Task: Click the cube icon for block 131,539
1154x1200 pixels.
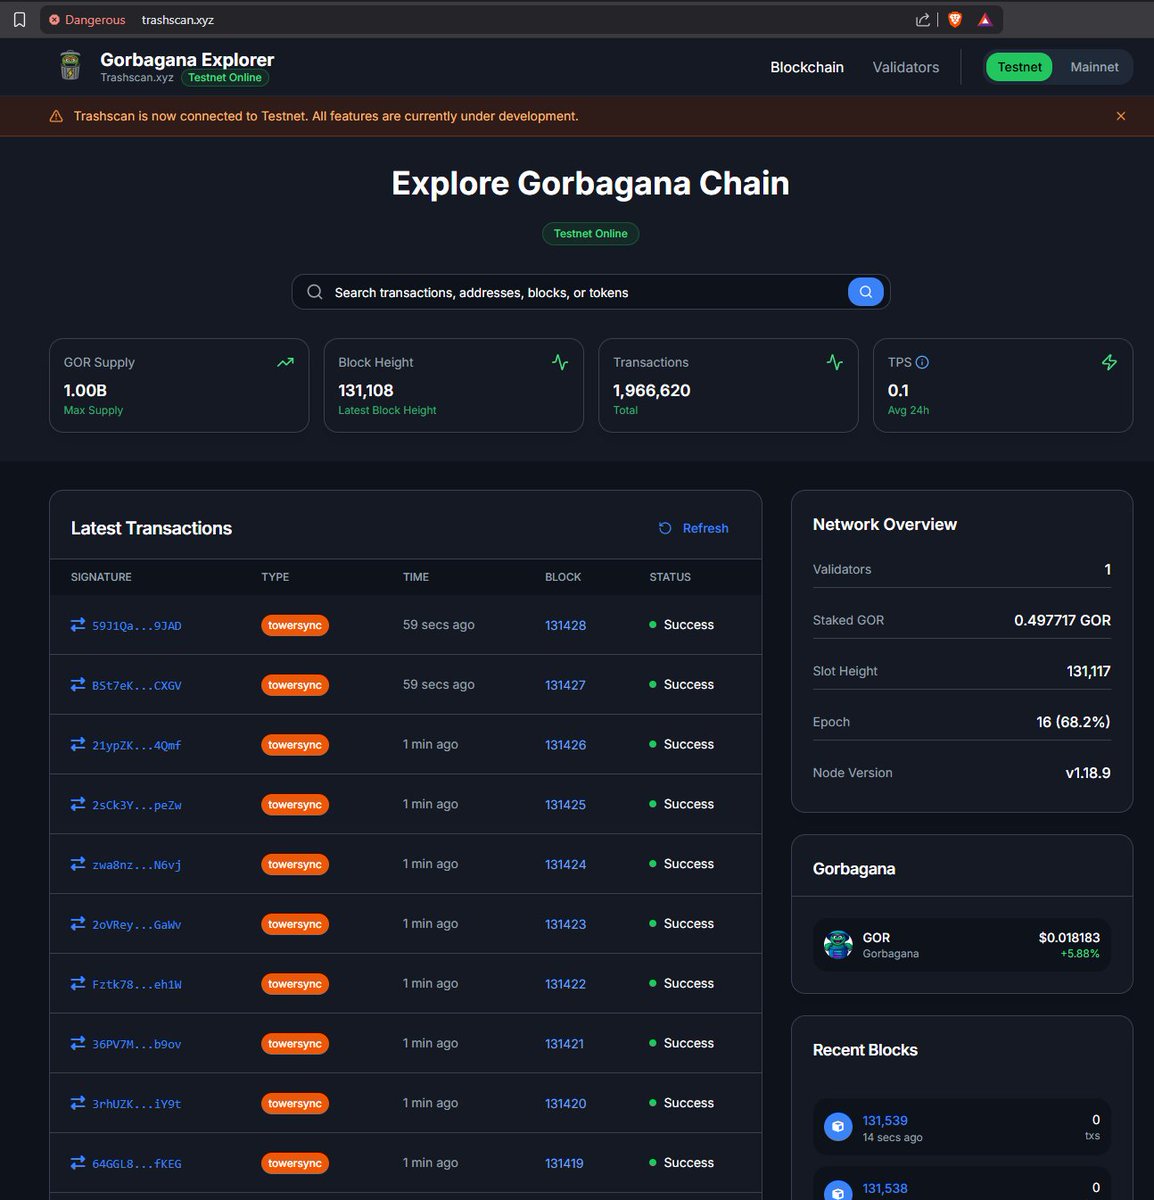Action: pos(838,1127)
